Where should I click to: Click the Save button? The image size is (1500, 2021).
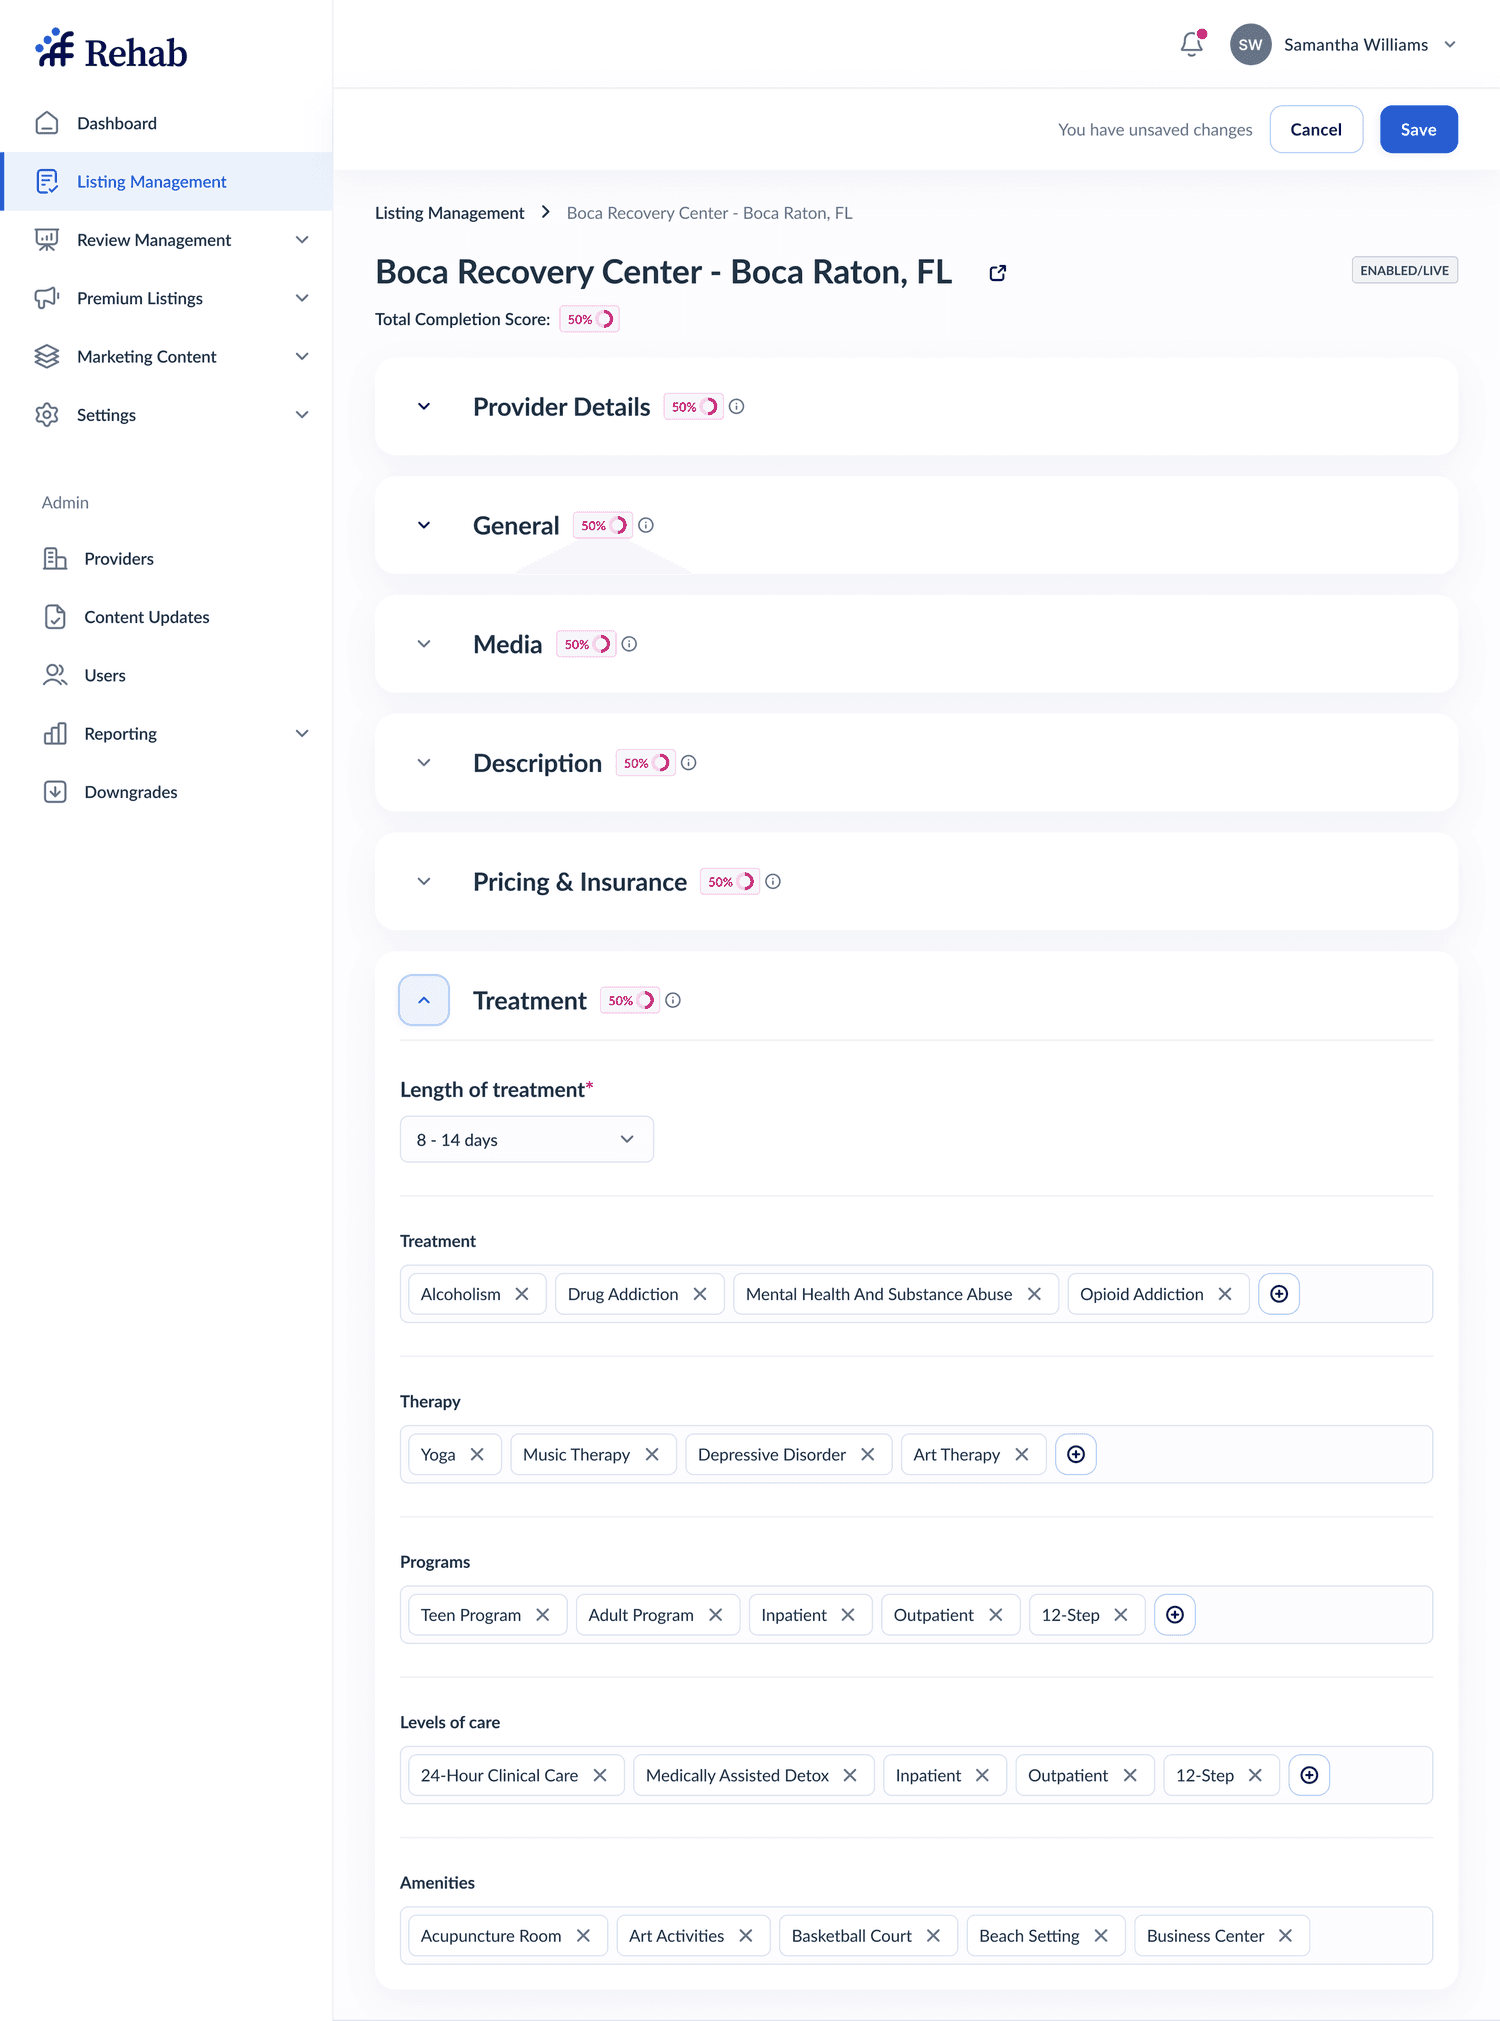pos(1418,129)
